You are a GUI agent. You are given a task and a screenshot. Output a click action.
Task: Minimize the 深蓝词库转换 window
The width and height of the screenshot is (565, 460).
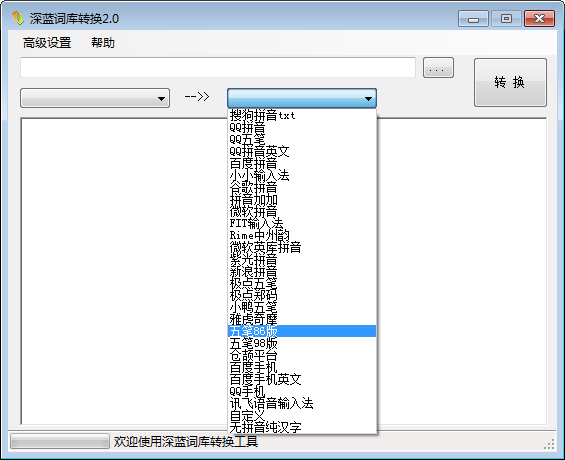tap(473, 19)
